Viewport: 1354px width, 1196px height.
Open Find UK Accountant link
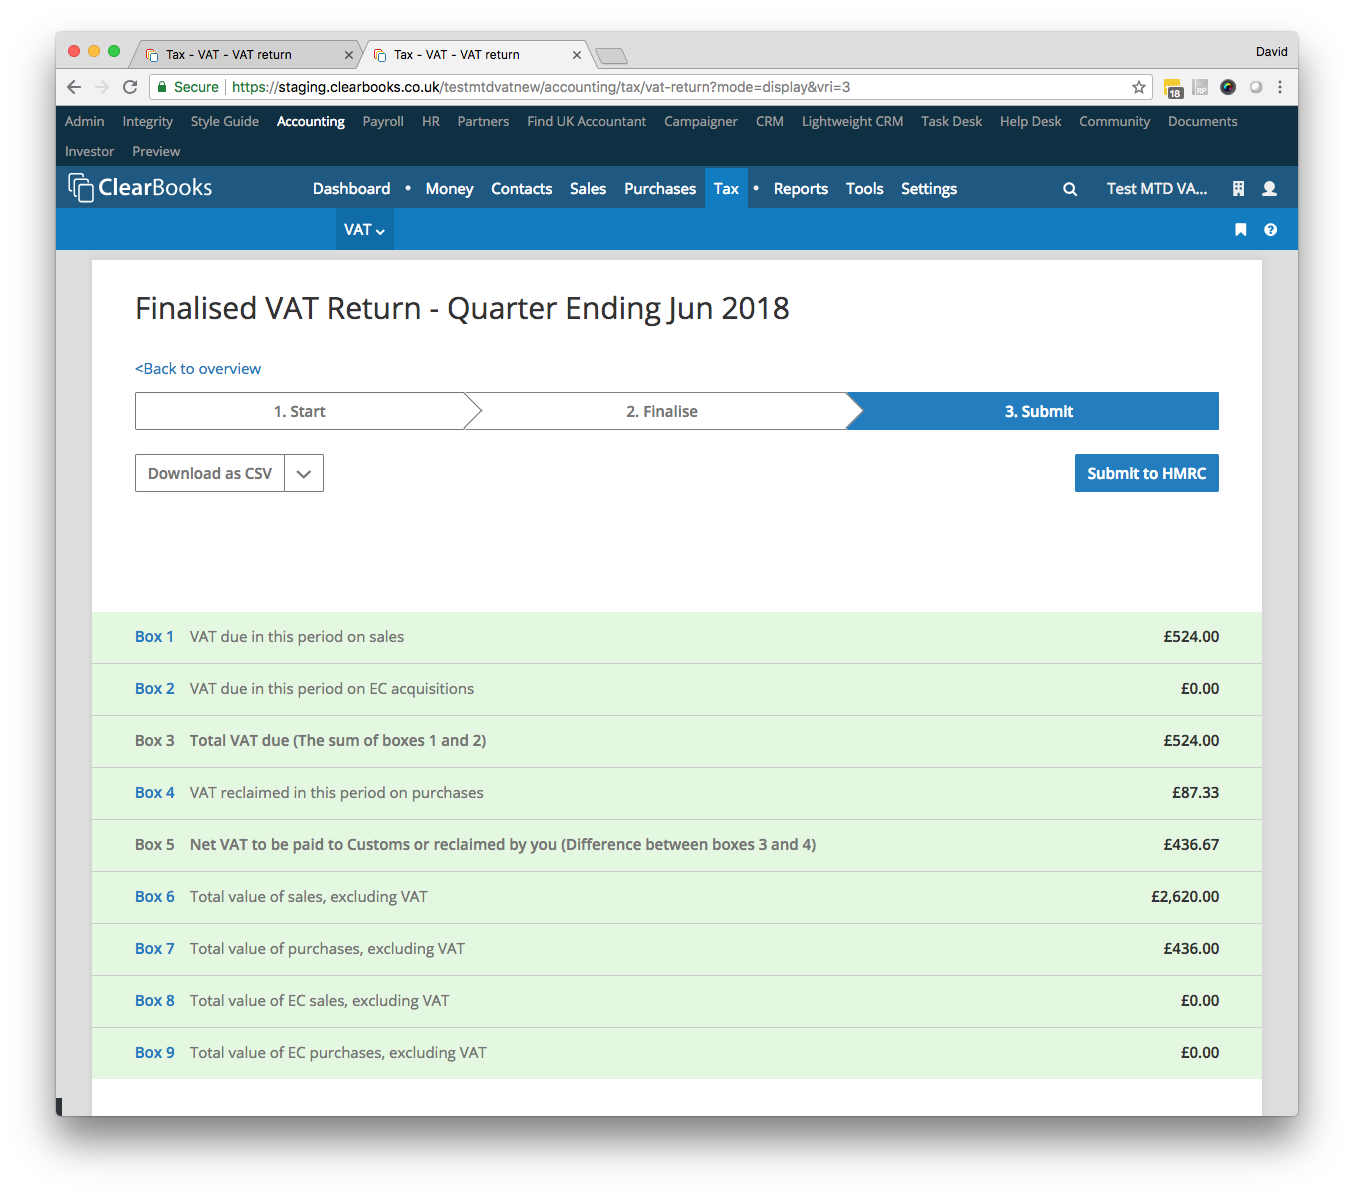click(x=587, y=121)
